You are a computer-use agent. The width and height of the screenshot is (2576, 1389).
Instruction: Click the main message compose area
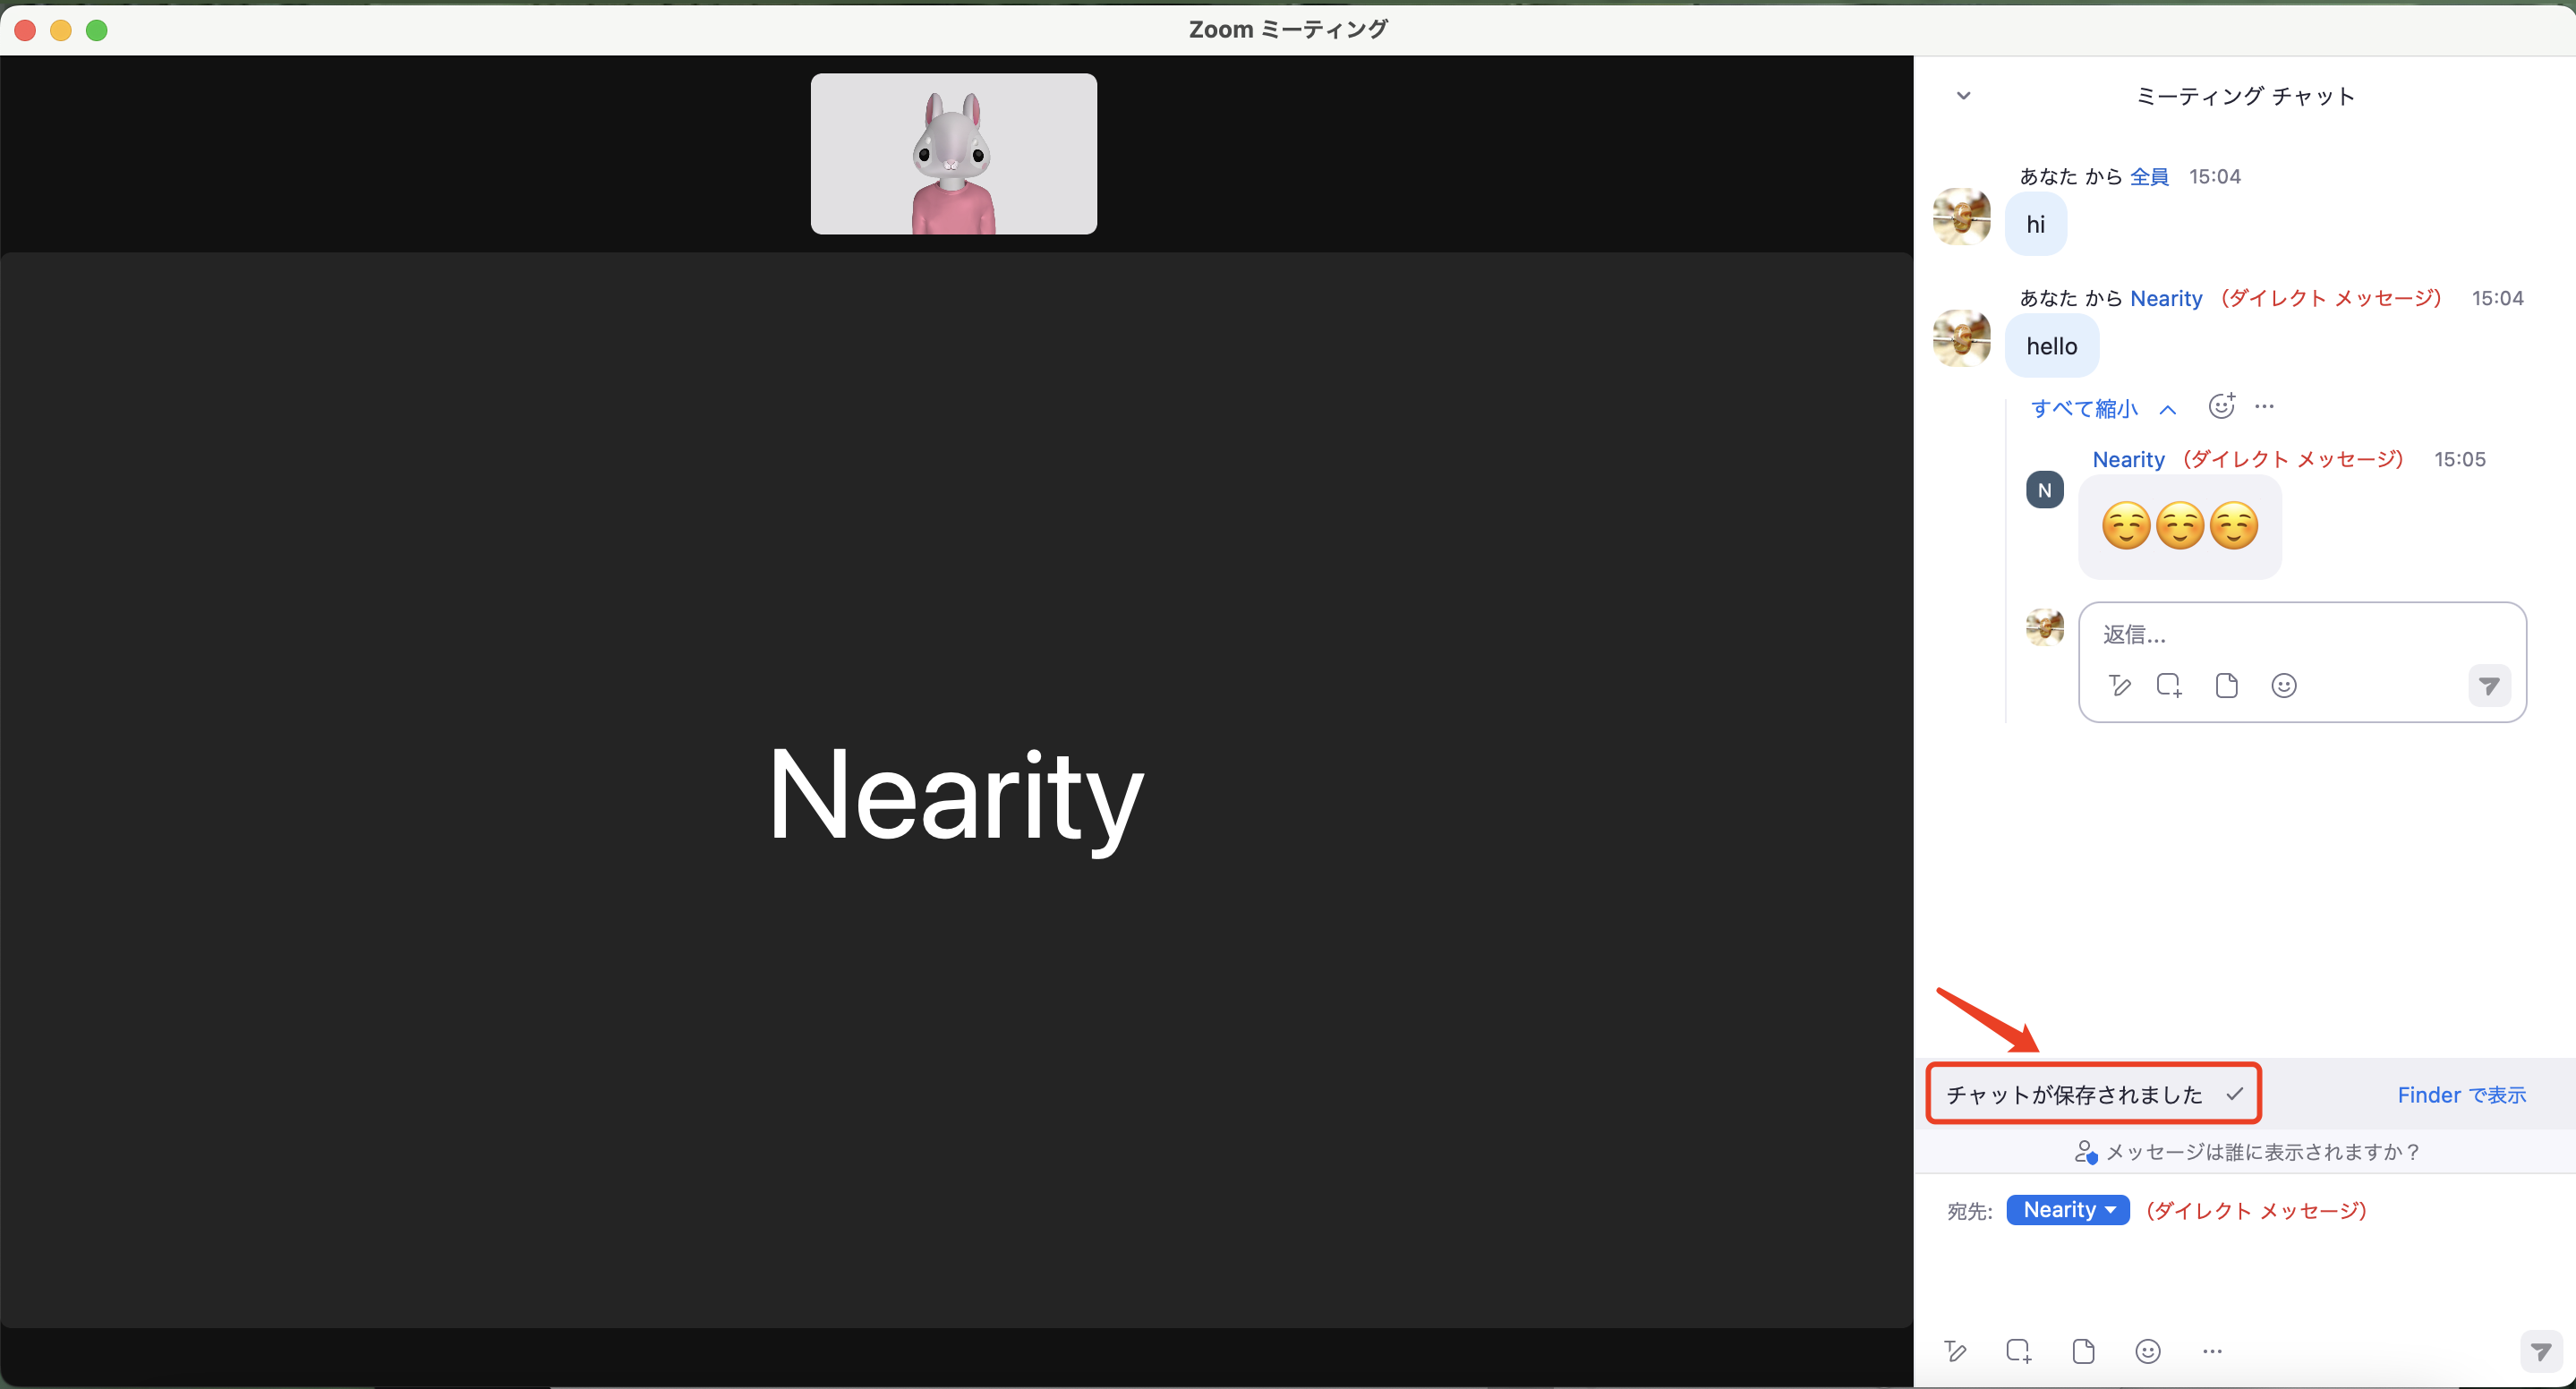tap(2244, 1280)
